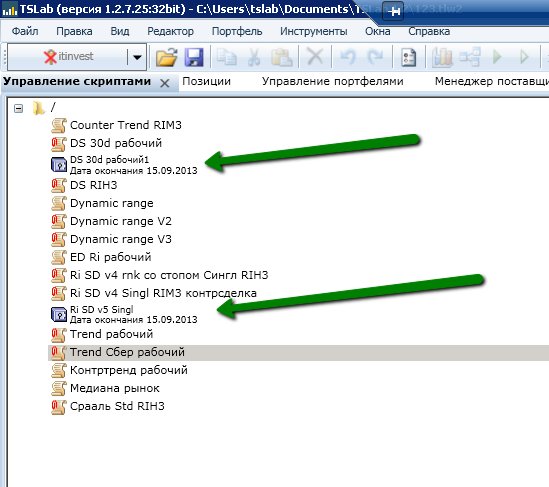Select Ri SD v4 rnk со стопом script
The image size is (549, 487).
(x=169, y=275)
